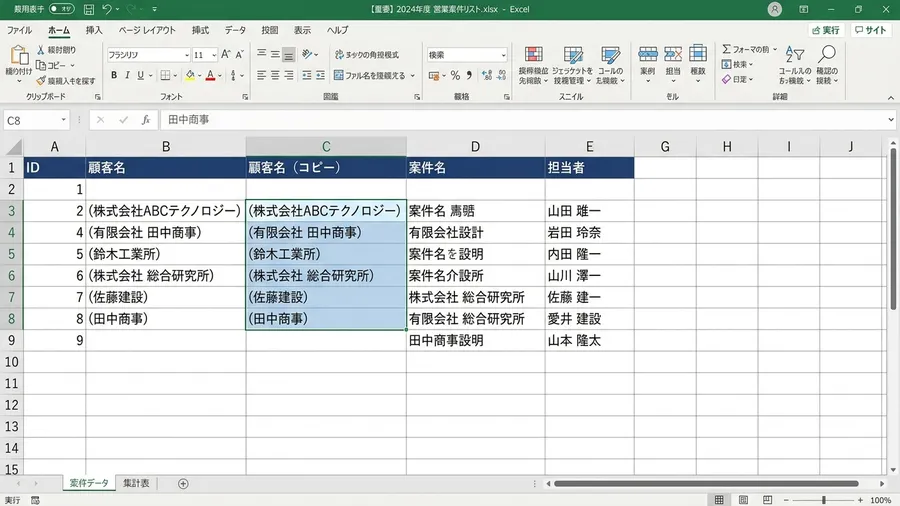Decrease decimal places icon
The height and width of the screenshot is (506, 900).
(x=502, y=75)
